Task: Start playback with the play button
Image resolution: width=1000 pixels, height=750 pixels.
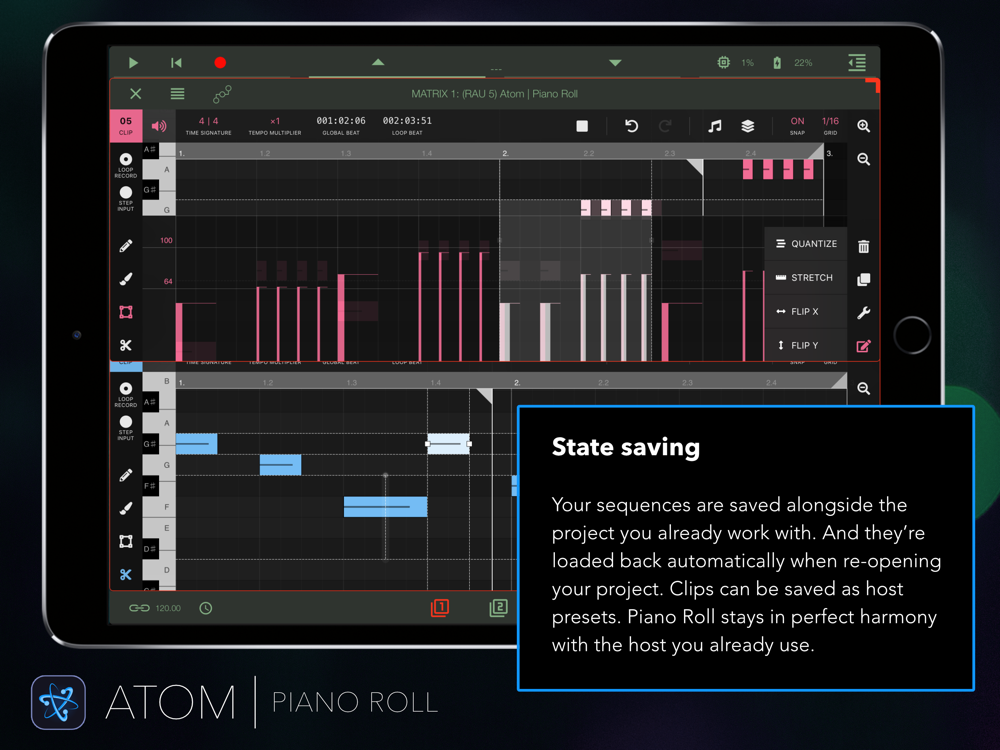Action: (x=133, y=62)
